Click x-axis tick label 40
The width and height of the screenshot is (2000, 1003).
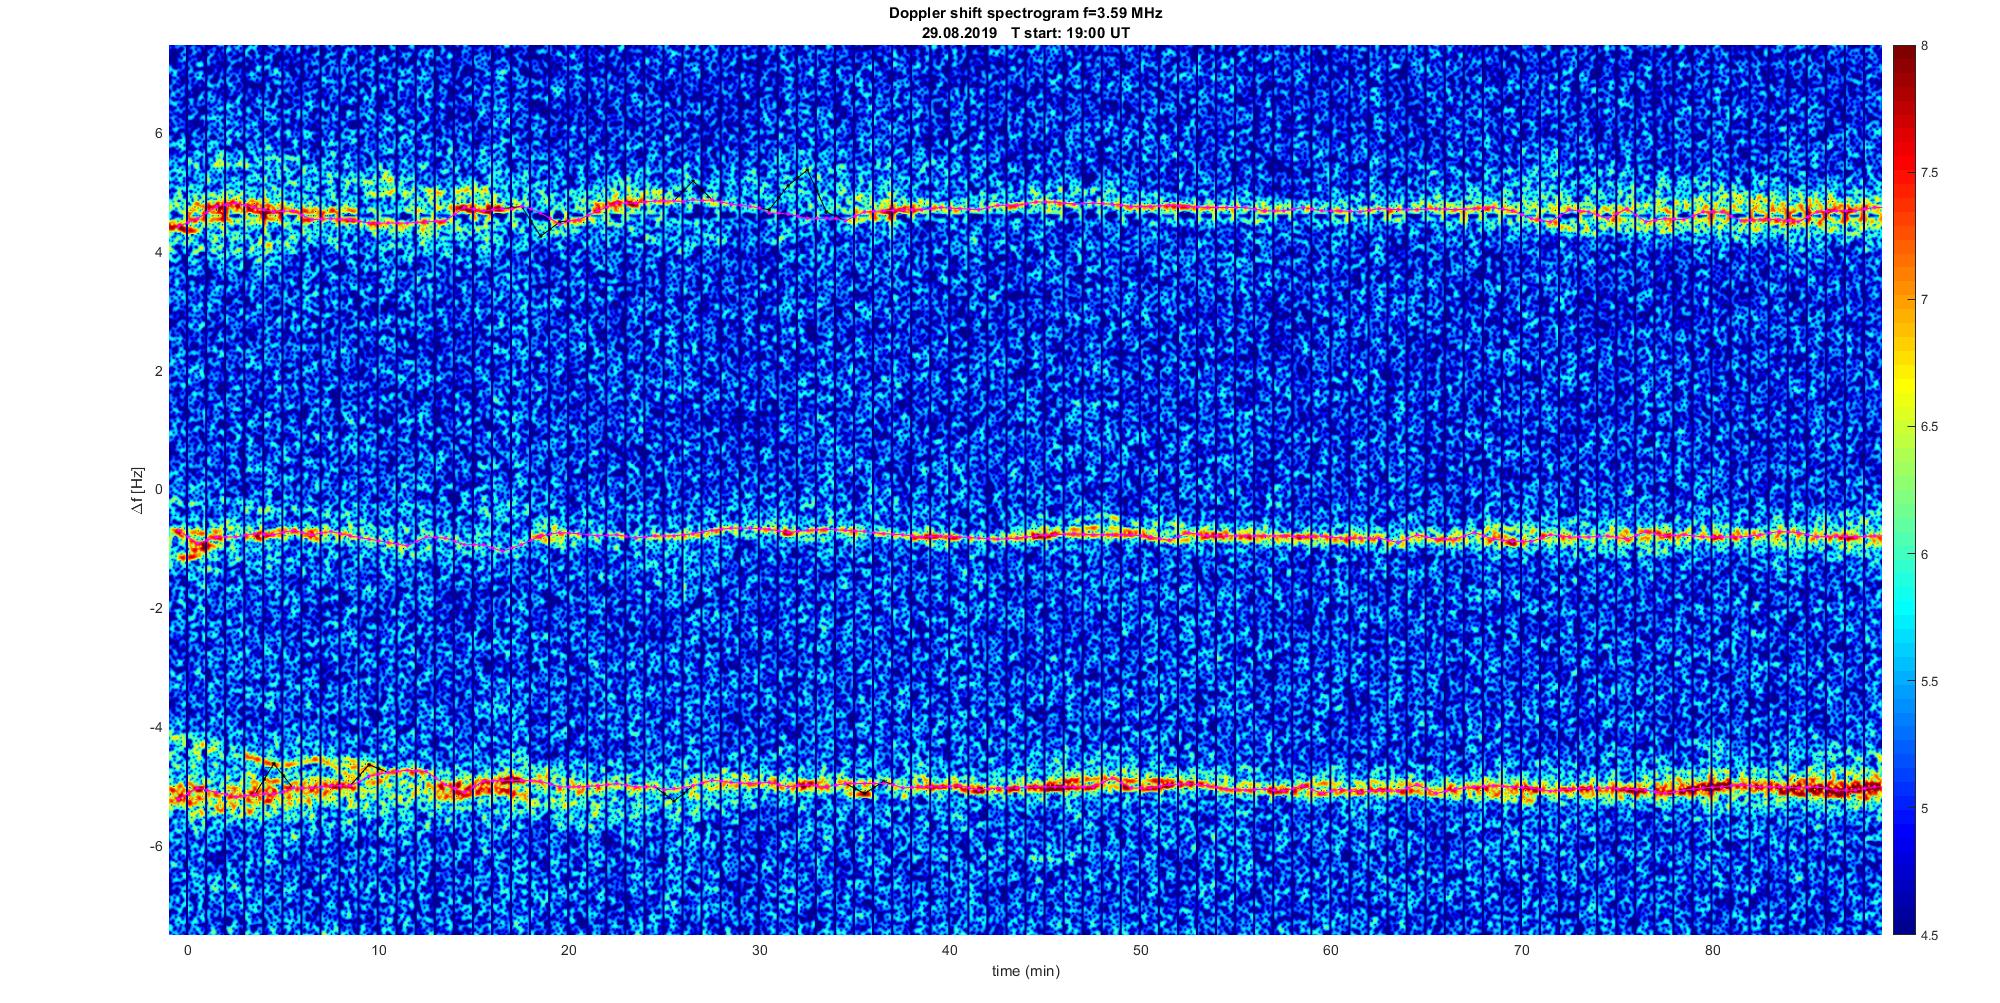(950, 950)
